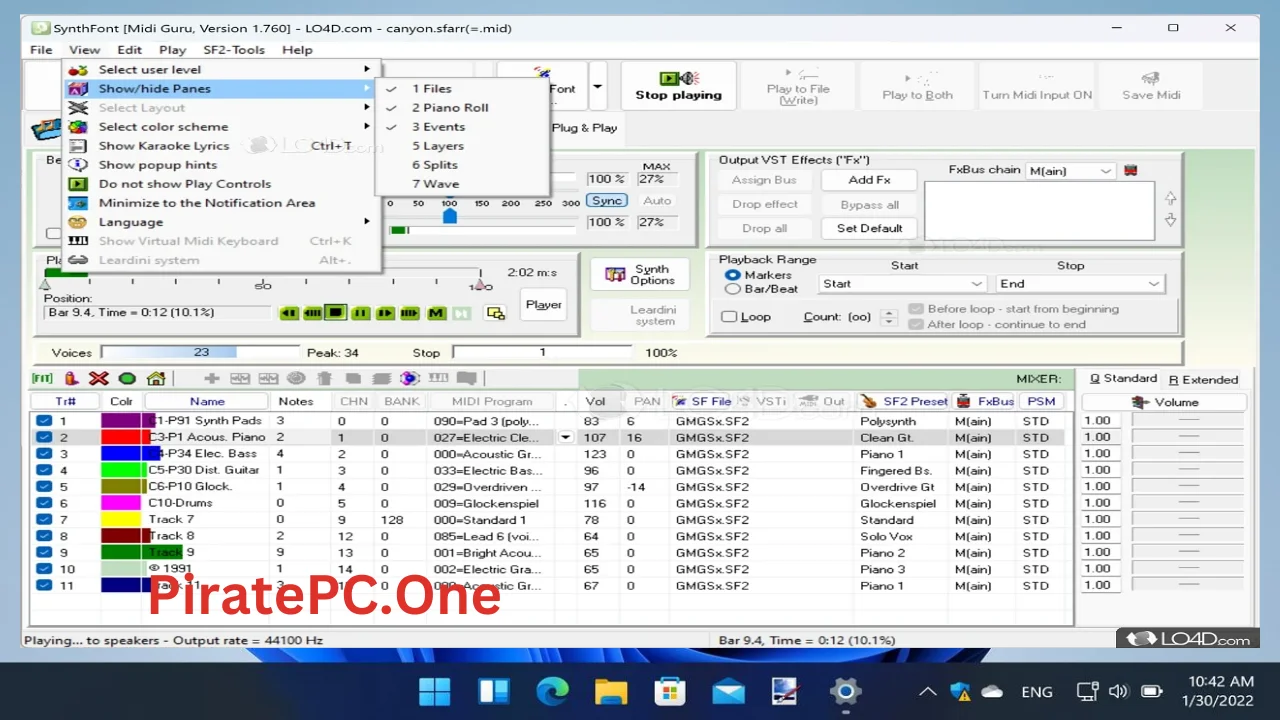Image resolution: width=1280 pixels, height=720 pixels.
Task: Click the FIT icon in tracks toolbar
Action: pyautogui.click(x=42, y=379)
